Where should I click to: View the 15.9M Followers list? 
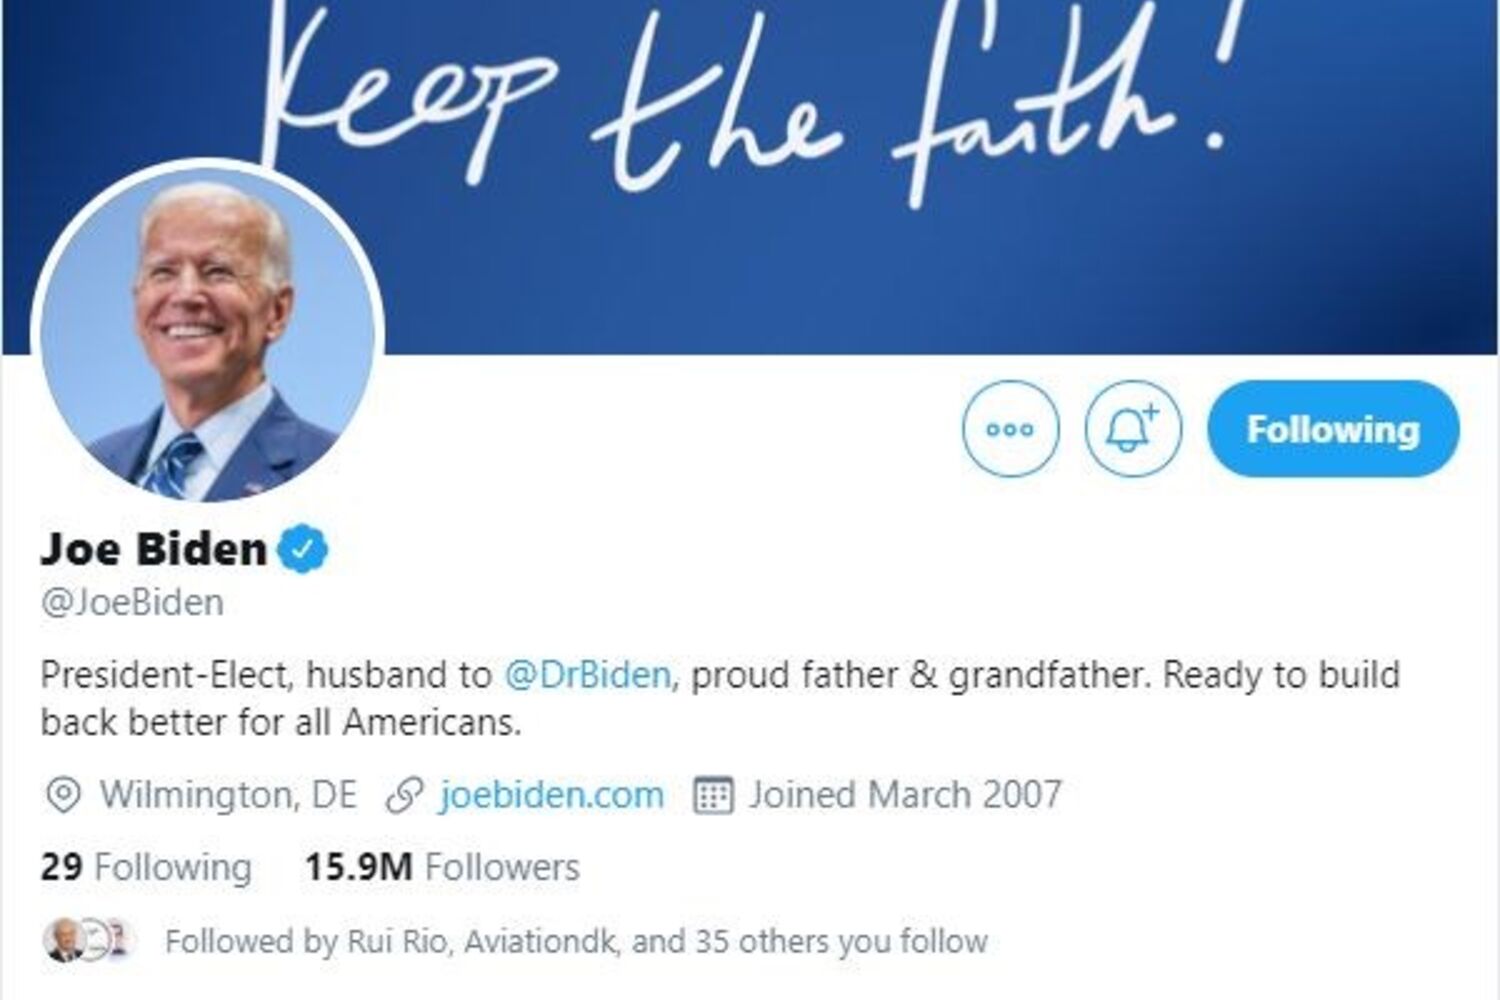(x=442, y=867)
